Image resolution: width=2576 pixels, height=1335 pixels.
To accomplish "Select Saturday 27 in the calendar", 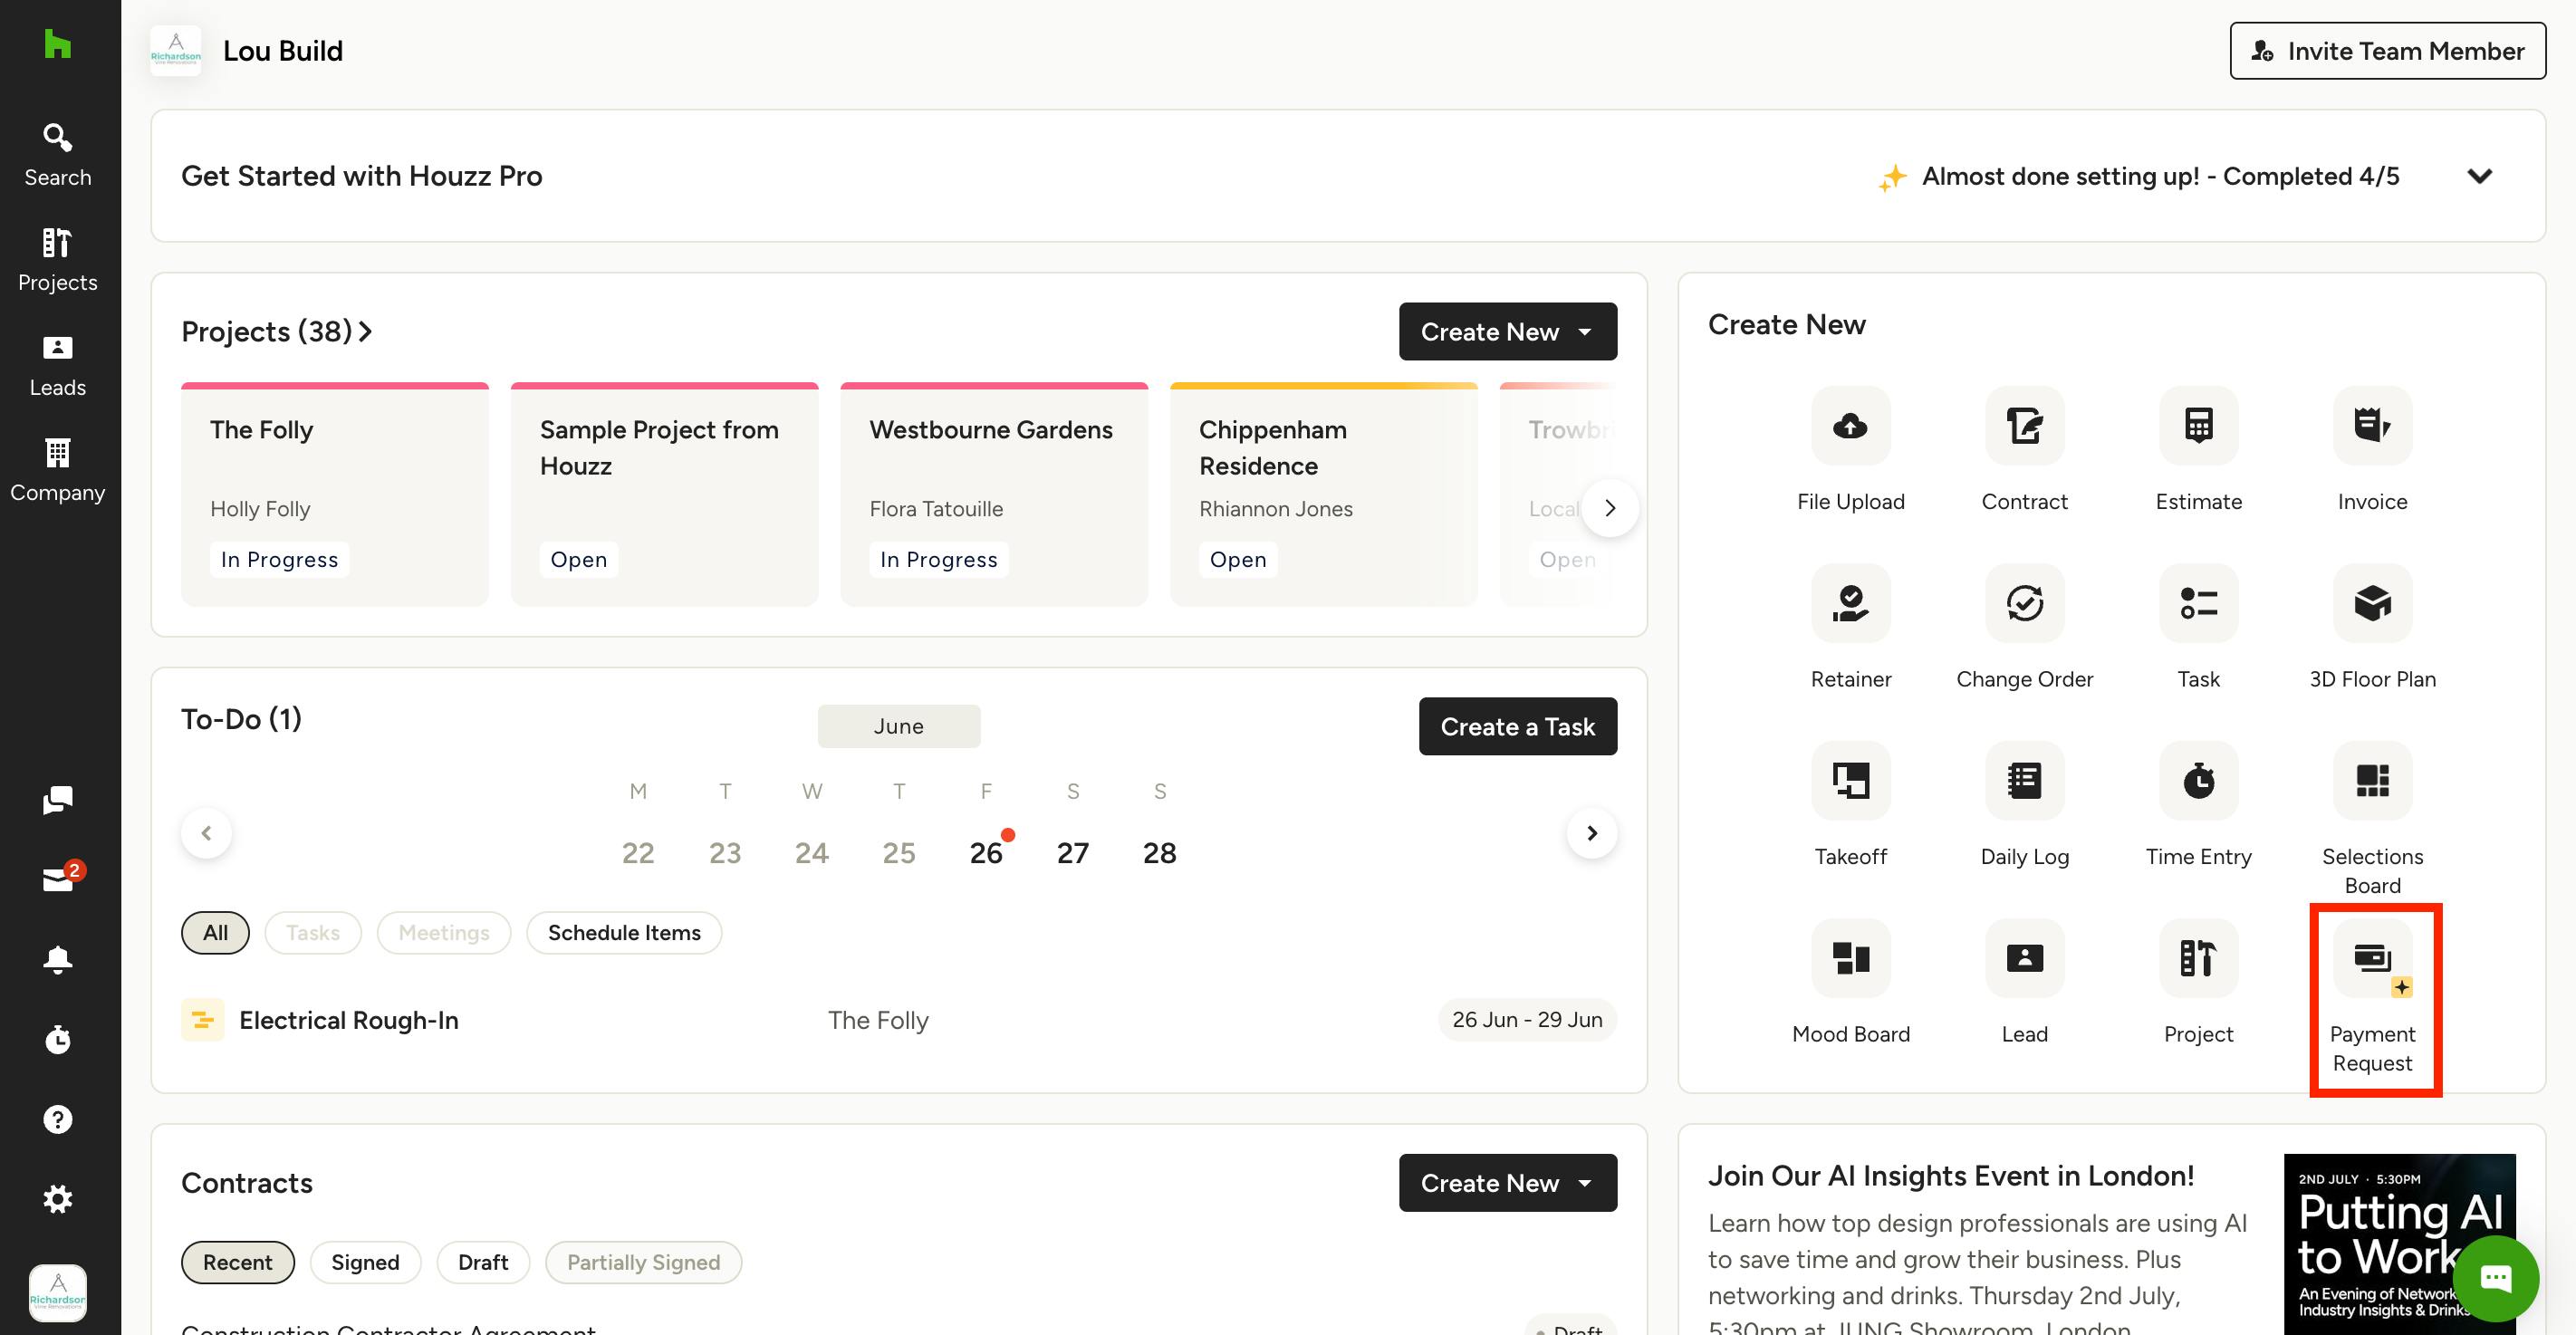I will tap(1072, 853).
